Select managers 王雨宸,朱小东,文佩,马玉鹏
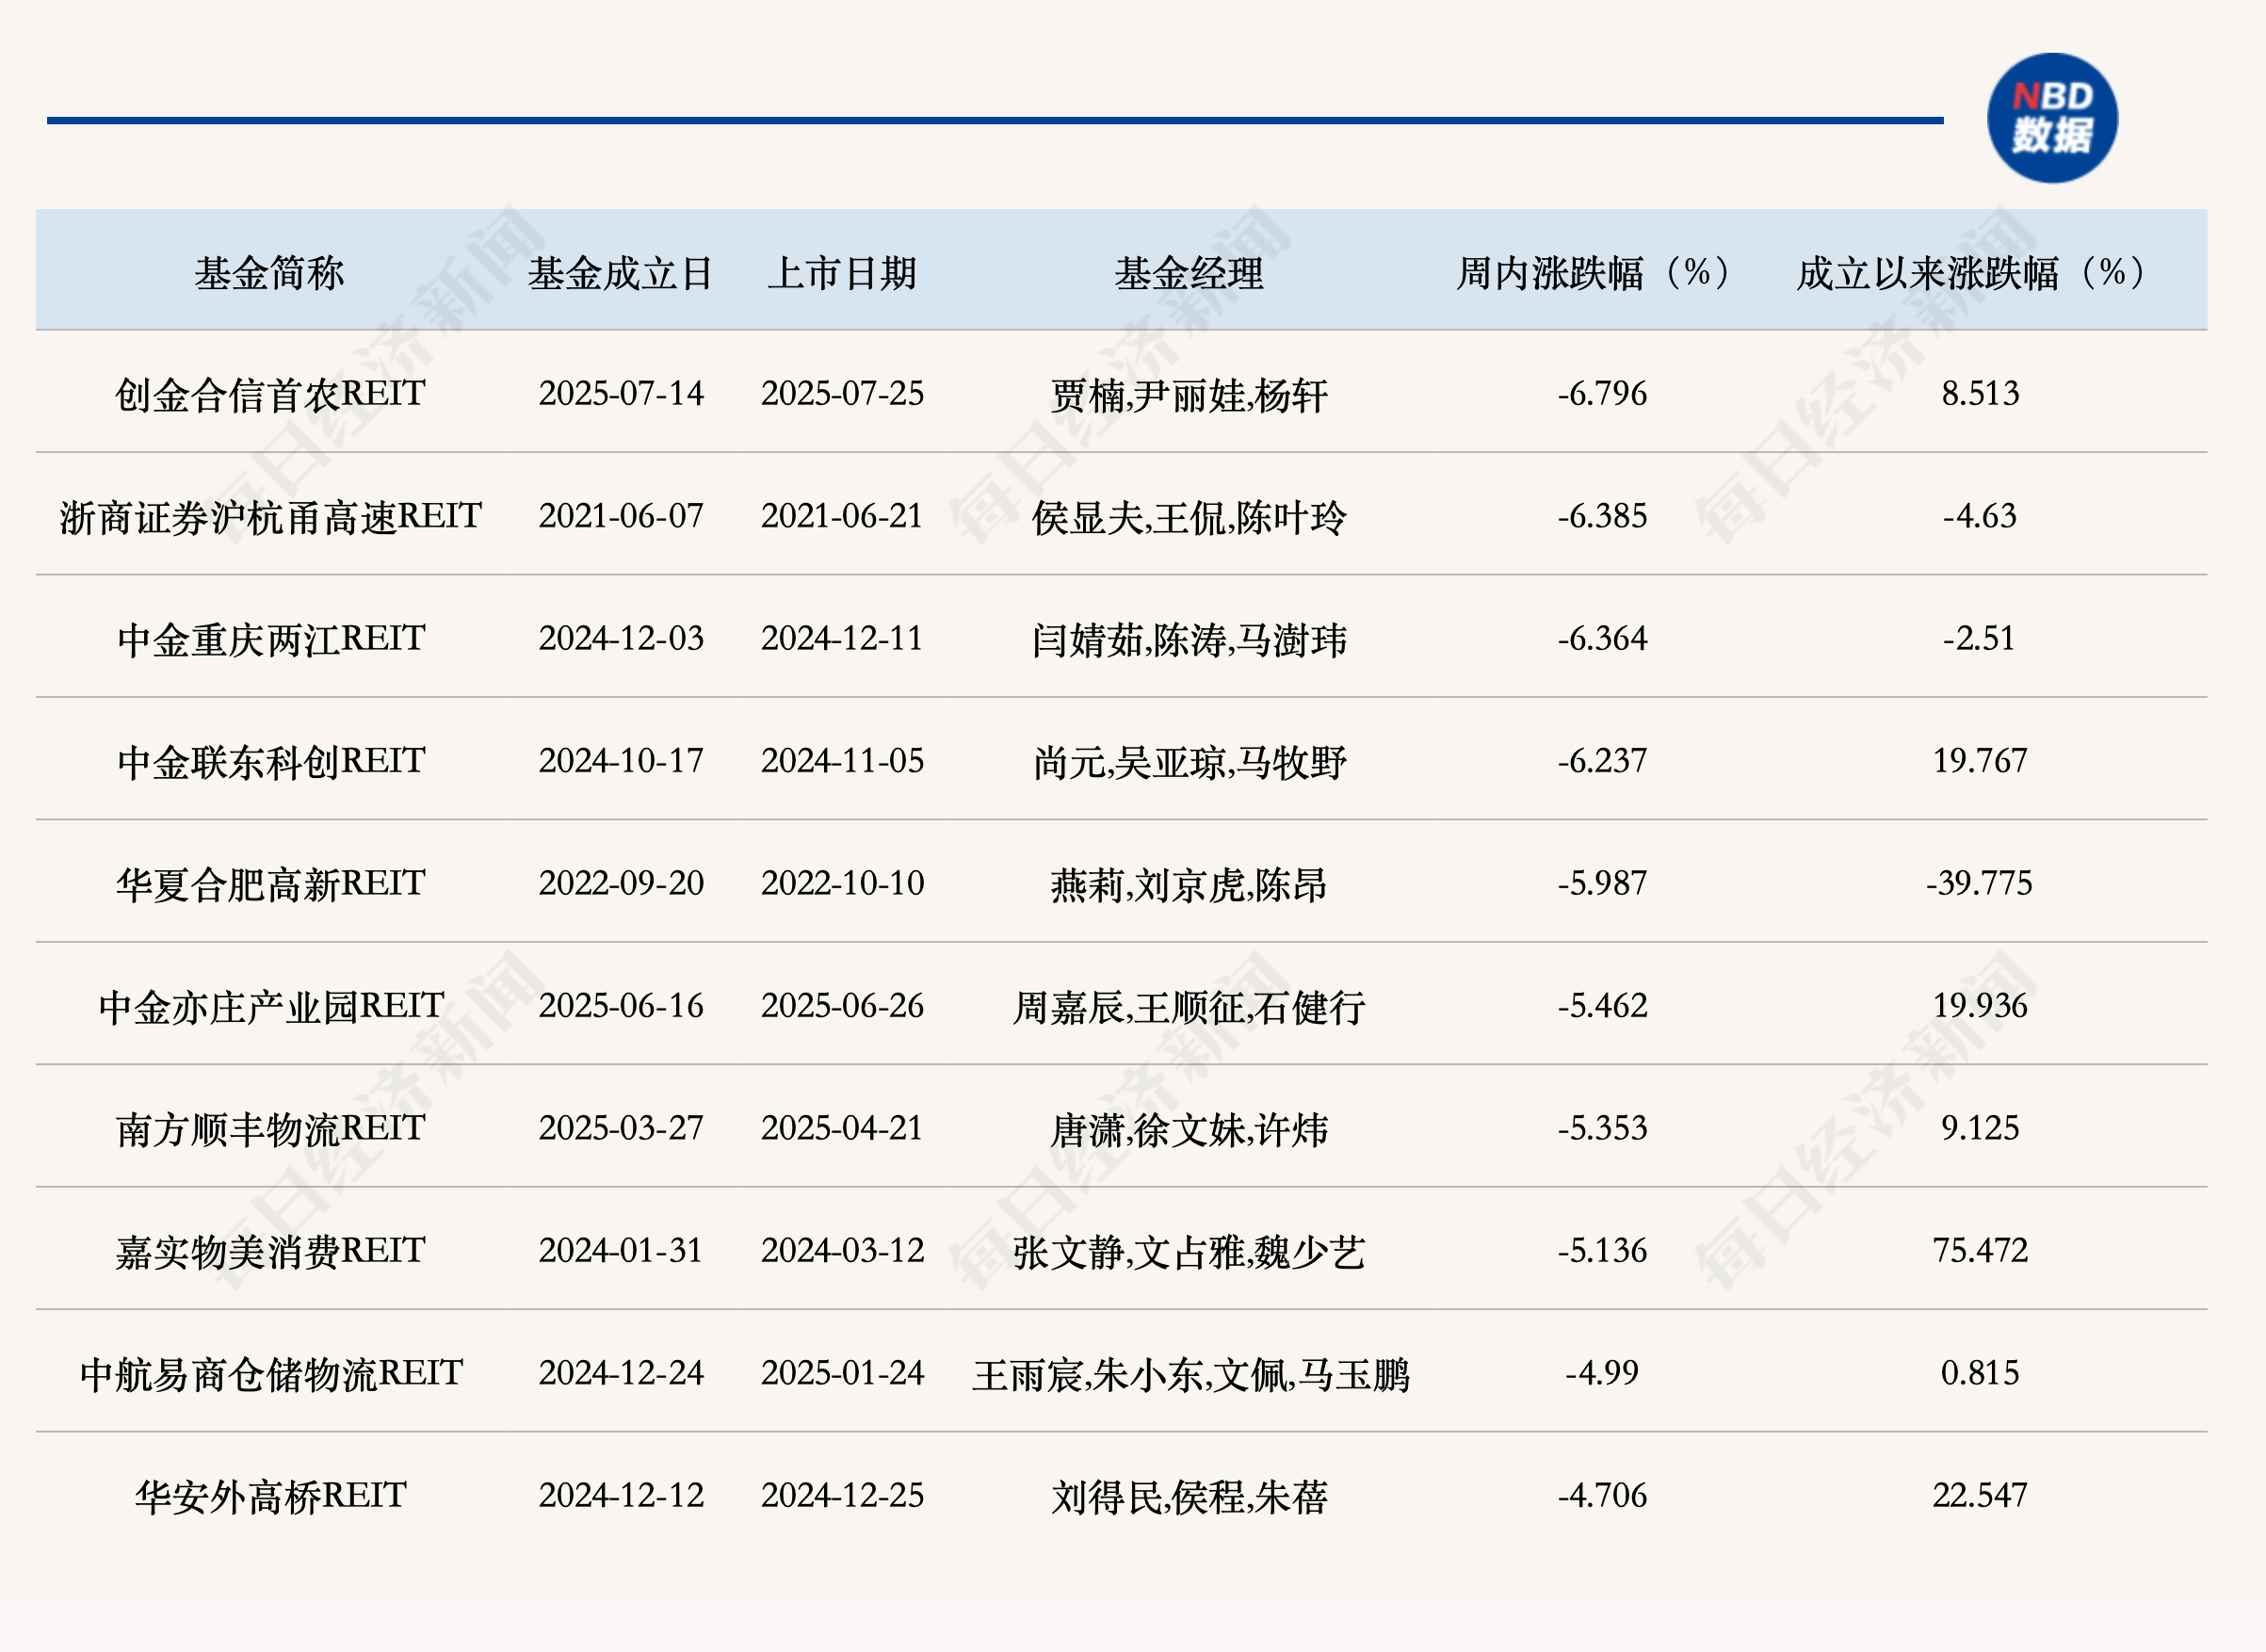 [1190, 1376]
